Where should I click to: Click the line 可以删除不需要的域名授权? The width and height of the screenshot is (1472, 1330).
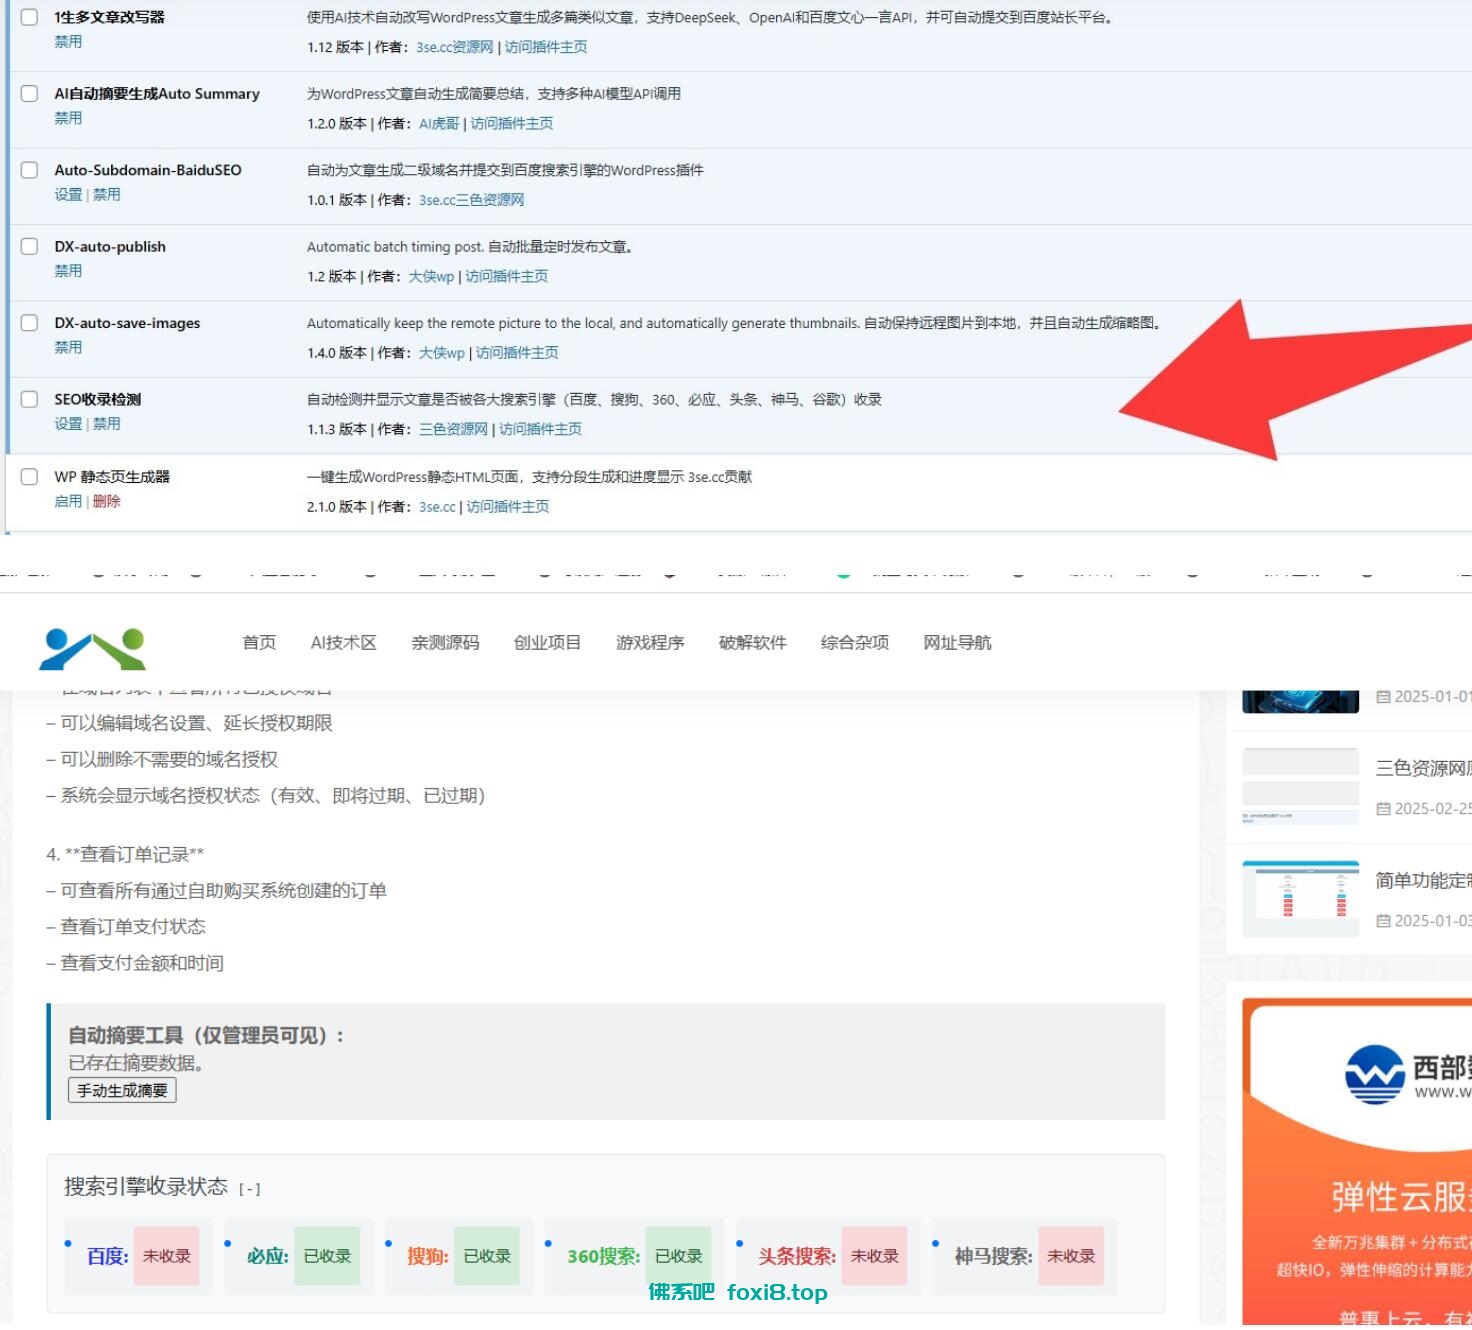162,760
